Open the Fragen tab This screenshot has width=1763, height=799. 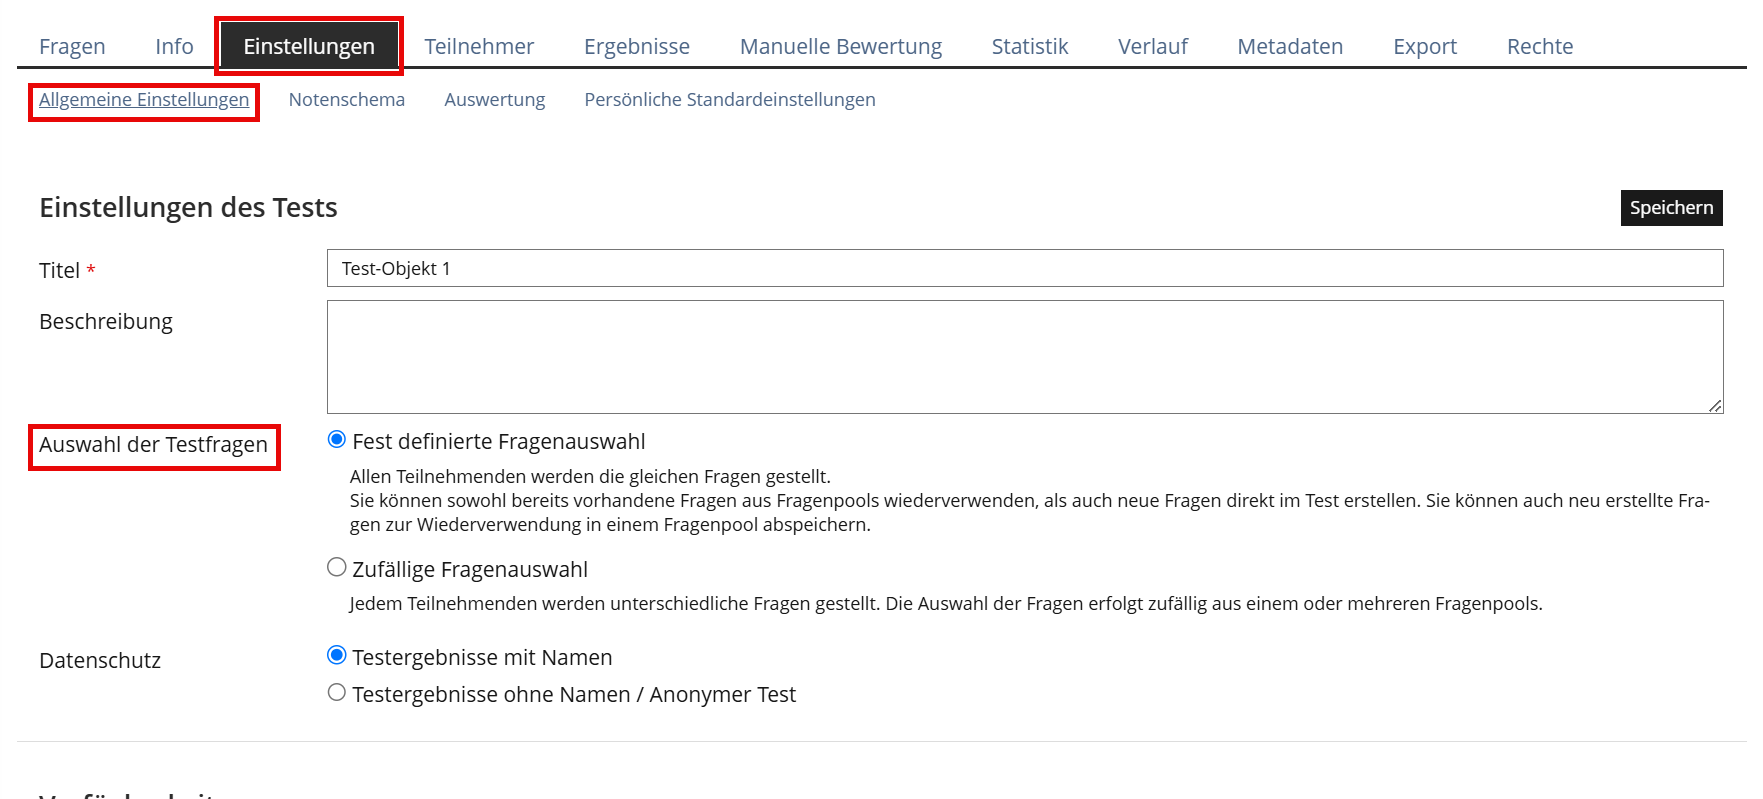tap(72, 47)
